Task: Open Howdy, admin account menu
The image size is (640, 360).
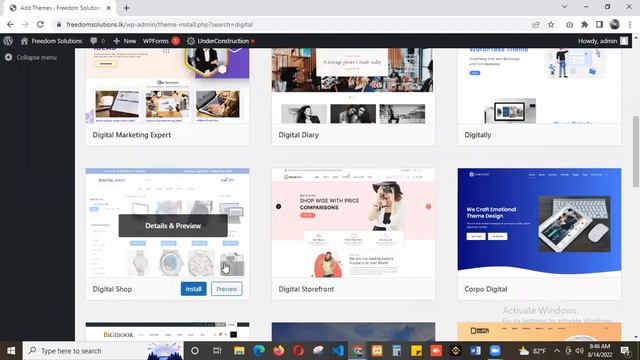Action: [603, 41]
